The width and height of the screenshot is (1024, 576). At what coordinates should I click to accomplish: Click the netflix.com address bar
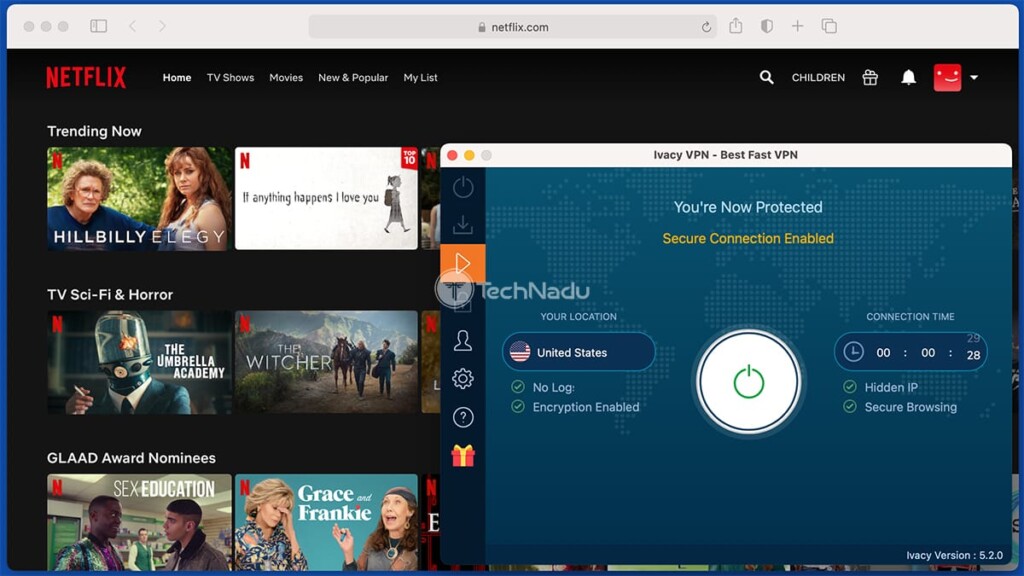coord(513,27)
